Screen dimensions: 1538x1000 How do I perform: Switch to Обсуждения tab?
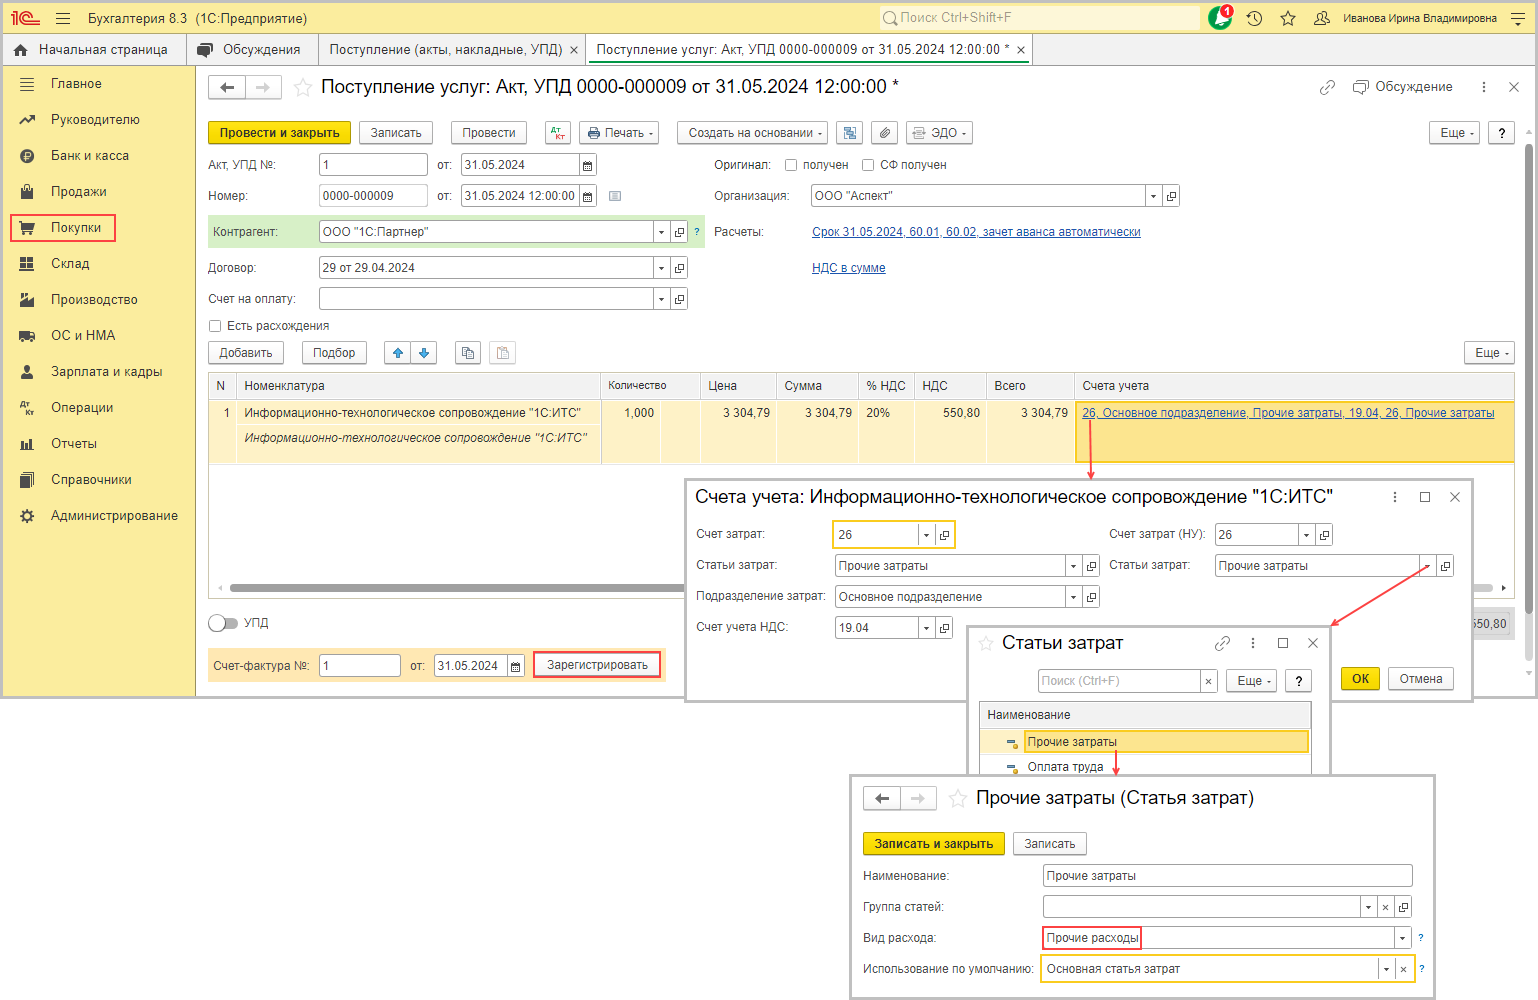250,50
